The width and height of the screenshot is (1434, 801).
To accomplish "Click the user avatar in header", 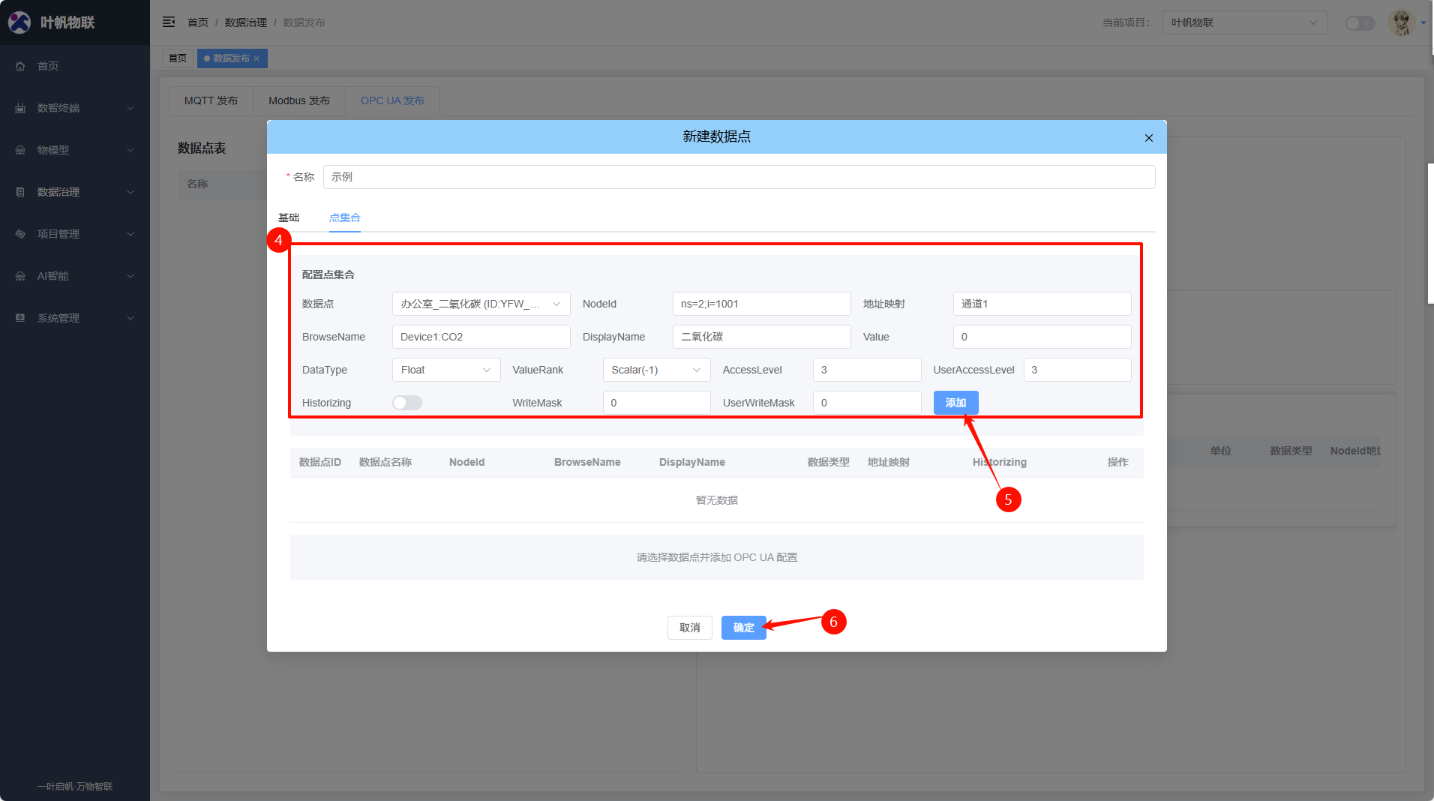I will pyautogui.click(x=1402, y=22).
